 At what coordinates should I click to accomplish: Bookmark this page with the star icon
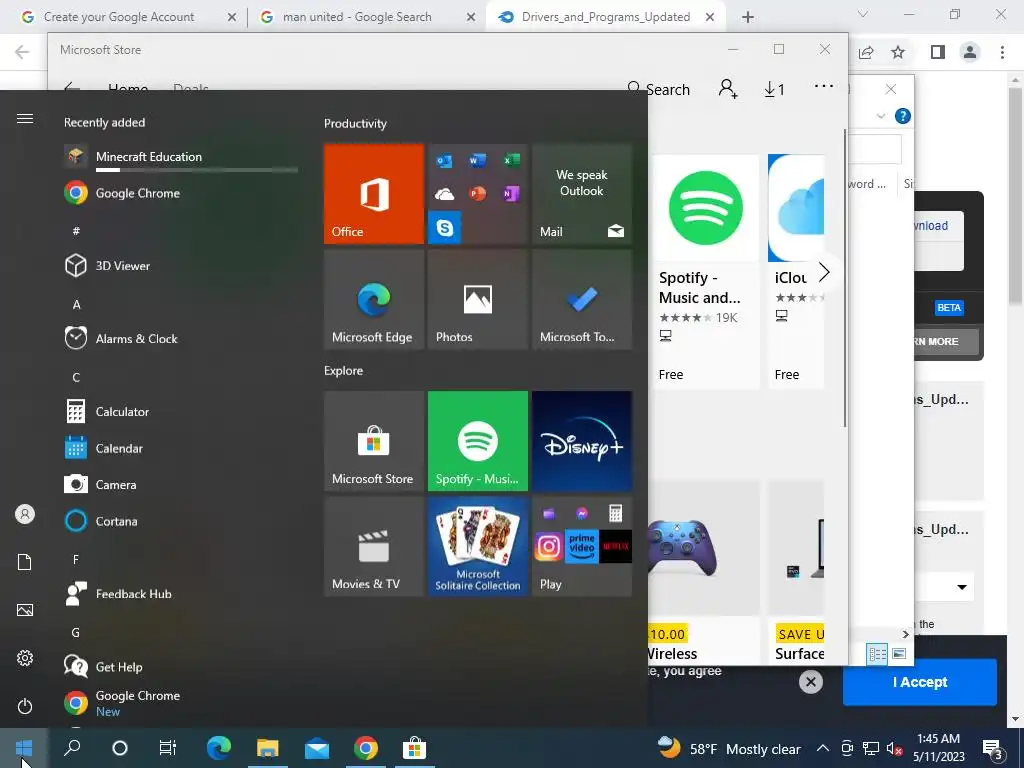tap(899, 52)
